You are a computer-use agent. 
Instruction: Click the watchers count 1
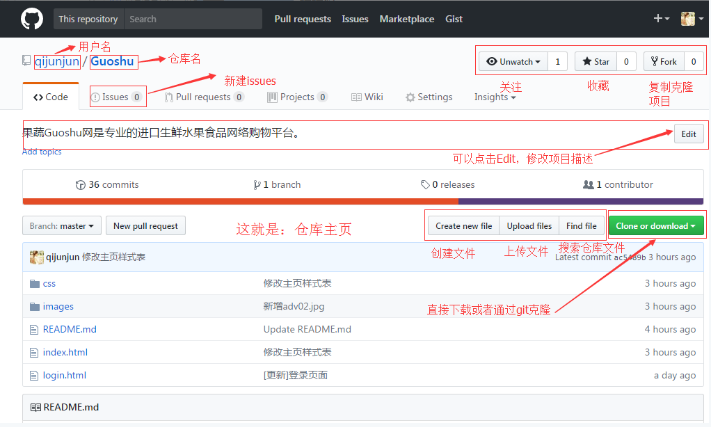(x=558, y=61)
